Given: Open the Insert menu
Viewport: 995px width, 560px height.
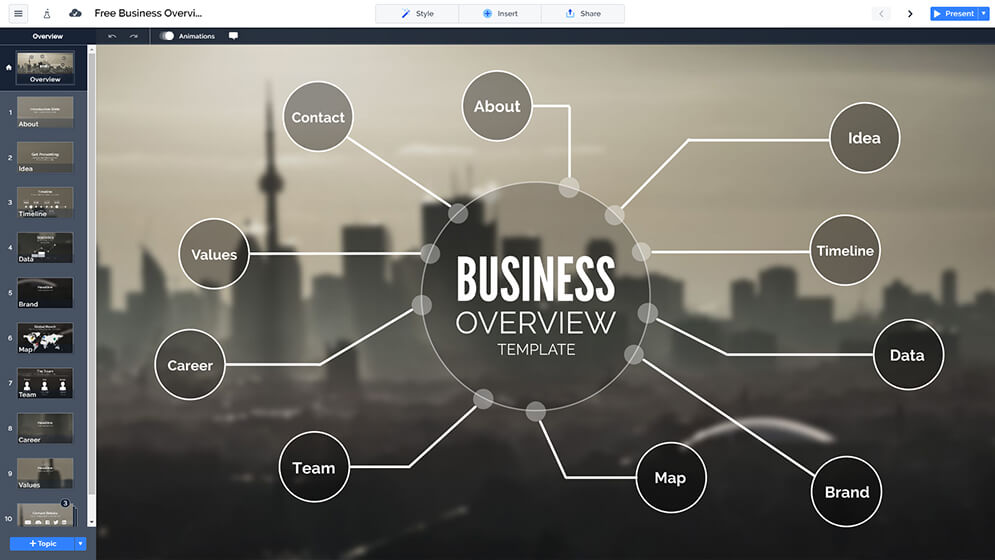Looking at the screenshot, I should (x=500, y=14).
